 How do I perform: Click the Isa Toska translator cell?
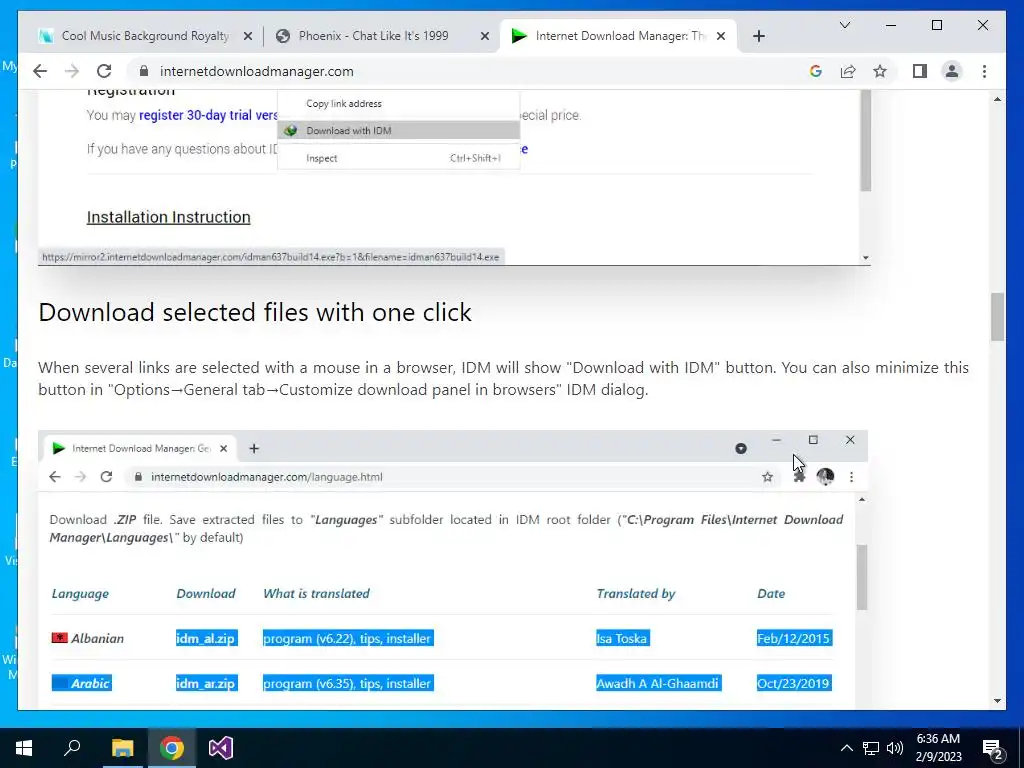pyautogui.click(x=622, y=638)
